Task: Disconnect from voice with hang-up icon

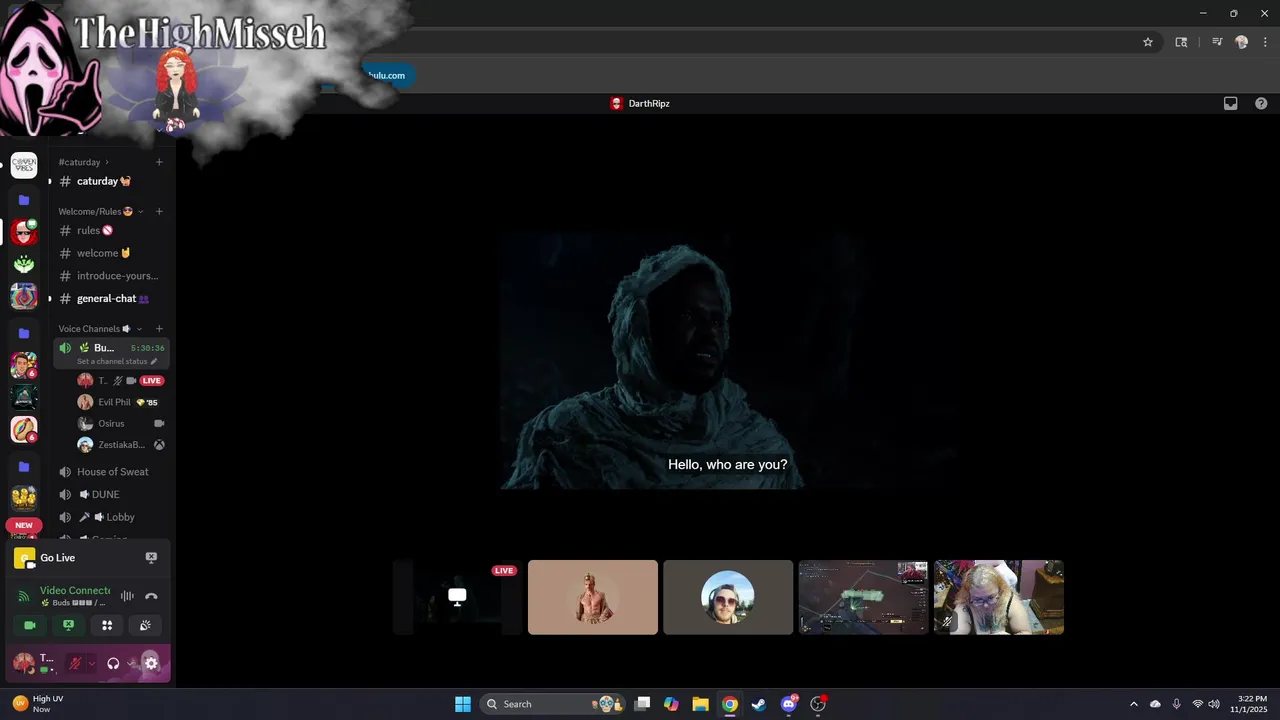Action: 151,596
